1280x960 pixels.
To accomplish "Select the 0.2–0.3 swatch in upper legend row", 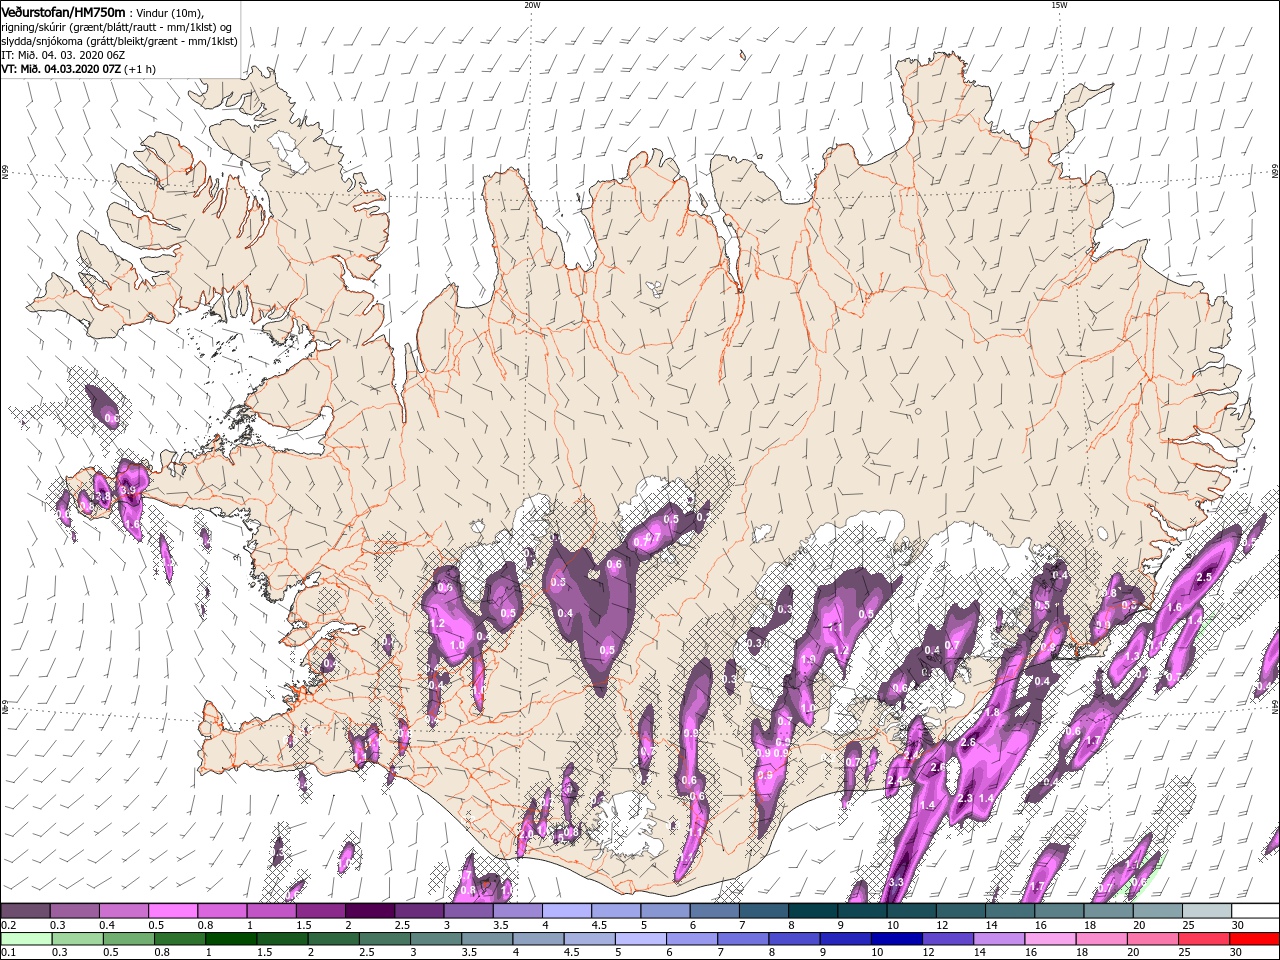I will tap(25, 911).
